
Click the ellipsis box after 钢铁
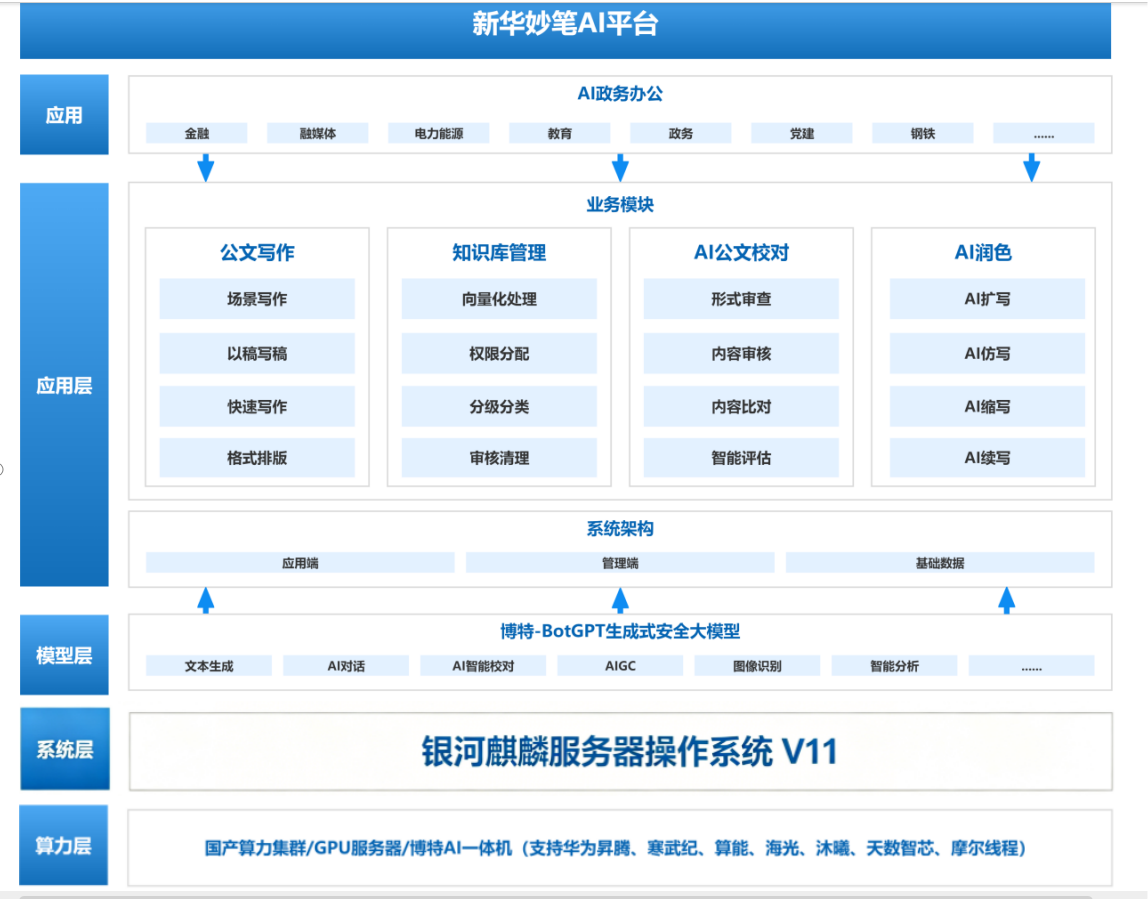pyautogui.click(x=1044, y=133)
